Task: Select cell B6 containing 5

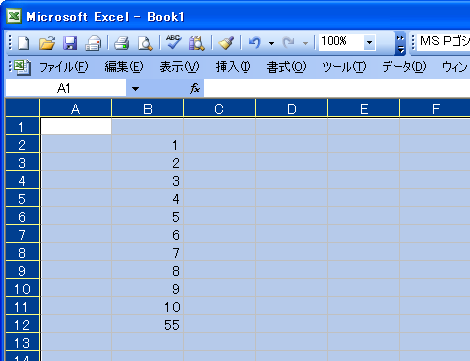Action: [x=148, y=216]
